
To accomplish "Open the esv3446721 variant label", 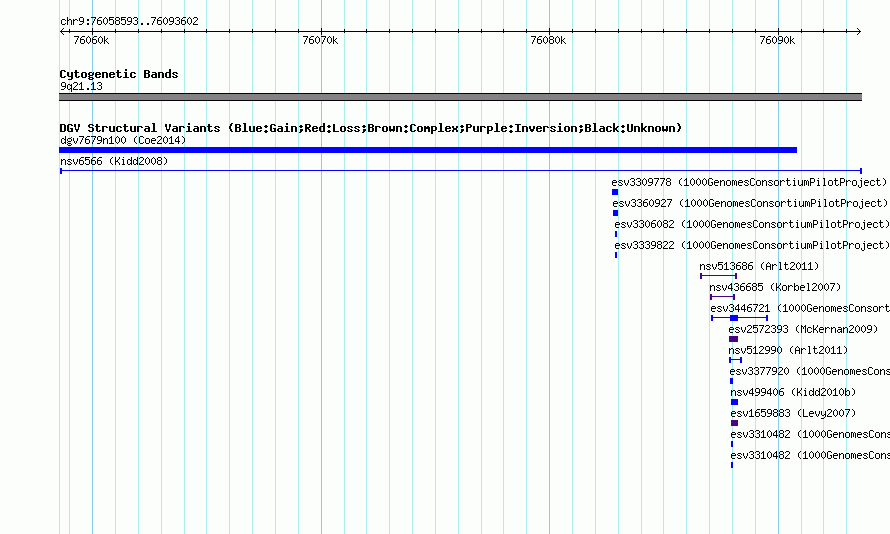I will coord(800,308).
